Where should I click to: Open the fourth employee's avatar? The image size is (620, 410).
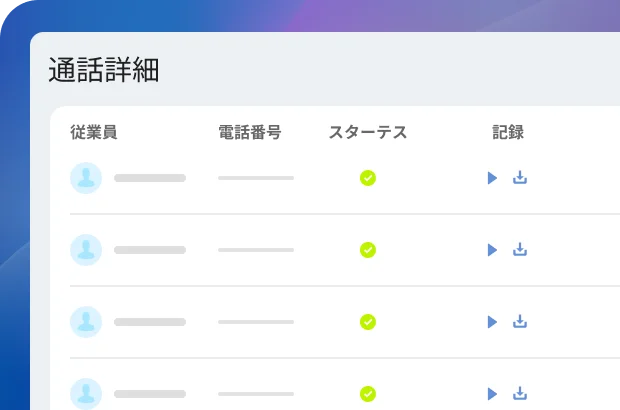[x=86, y=394]
